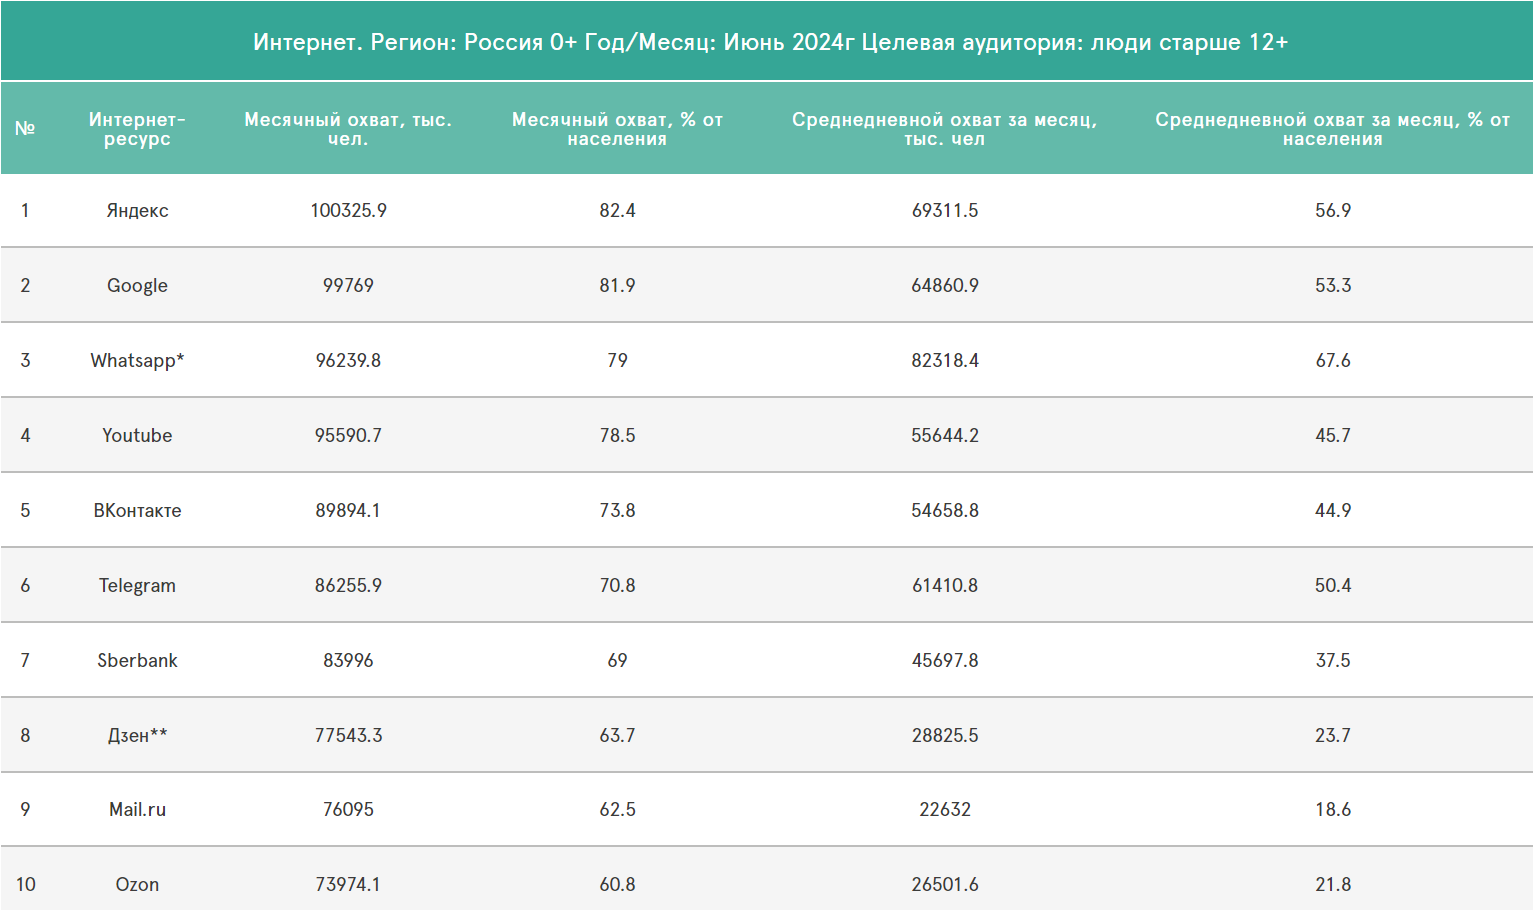Select the 'Telegram' resource cell
Image resolution: width=1533 pixels, height=910 pixels.
click(137, 585)
